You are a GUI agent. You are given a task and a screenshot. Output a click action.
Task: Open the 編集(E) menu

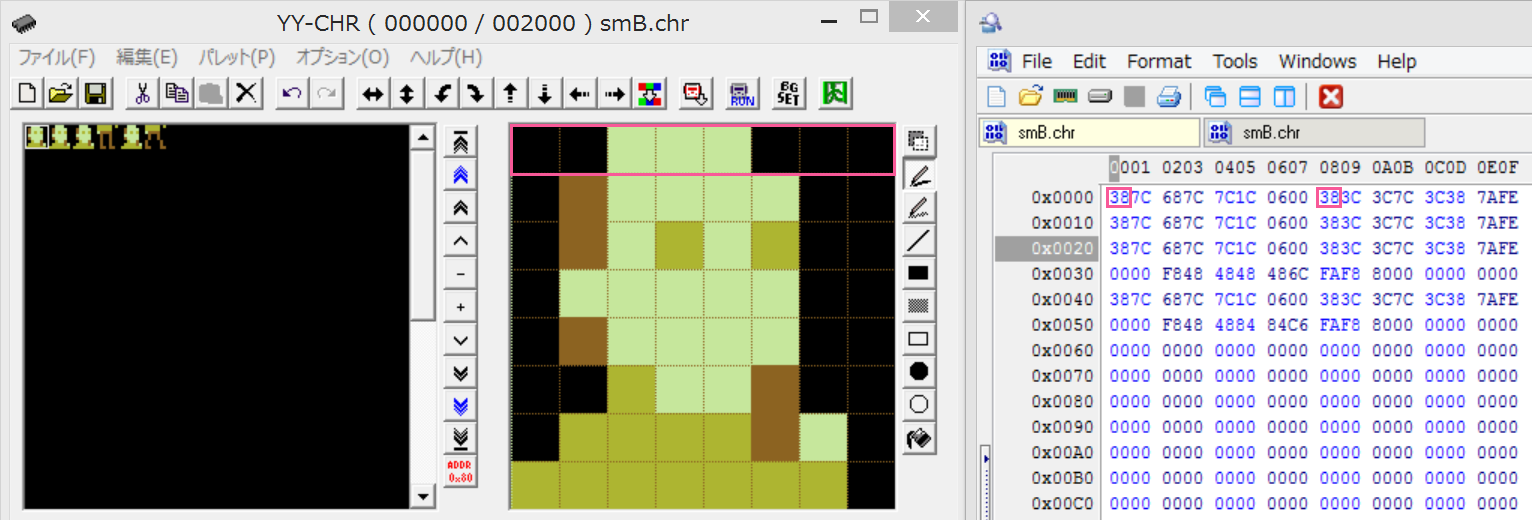pos(147,57)
